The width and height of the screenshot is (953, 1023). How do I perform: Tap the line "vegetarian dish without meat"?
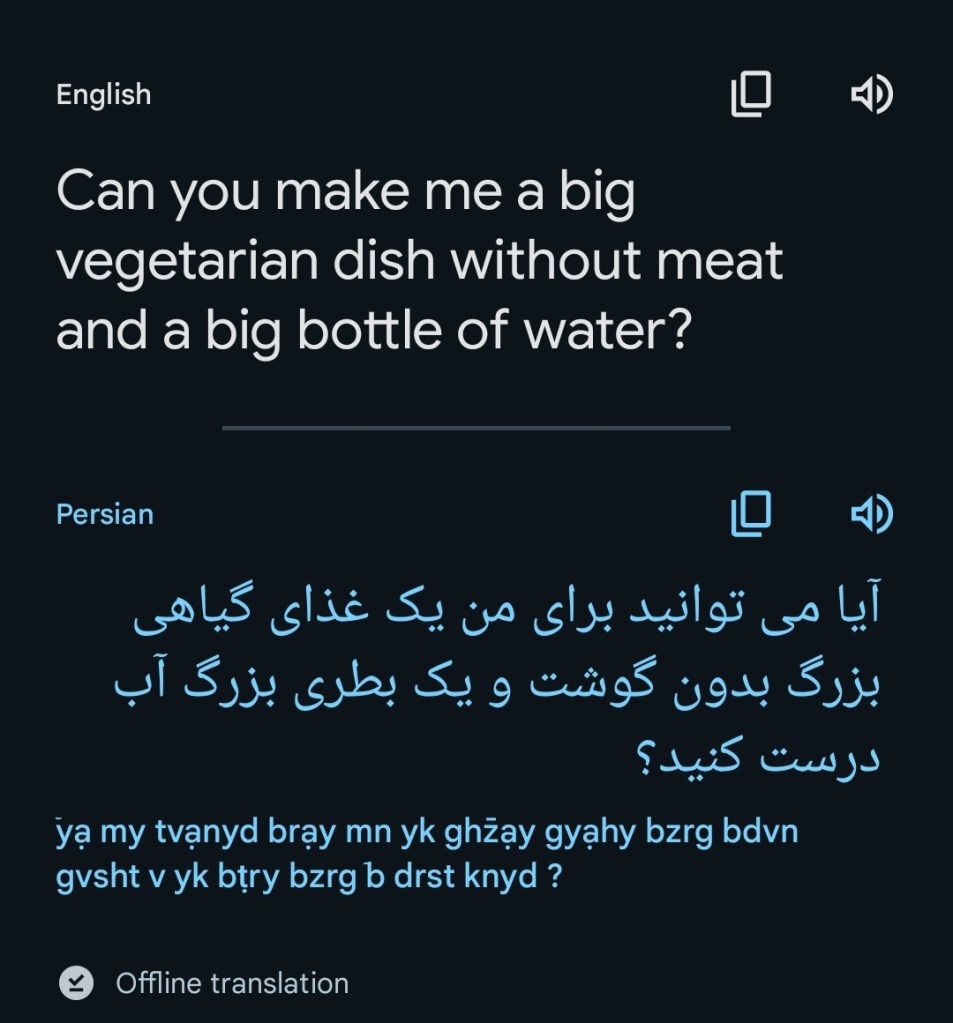click(420, 262)
